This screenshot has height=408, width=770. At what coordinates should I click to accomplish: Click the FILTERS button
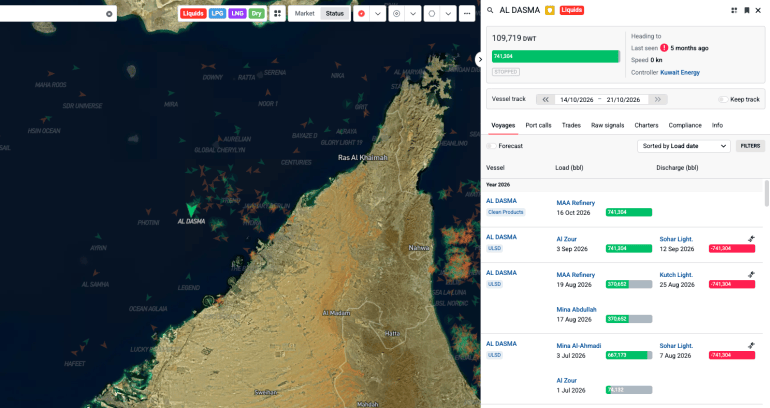750,146
